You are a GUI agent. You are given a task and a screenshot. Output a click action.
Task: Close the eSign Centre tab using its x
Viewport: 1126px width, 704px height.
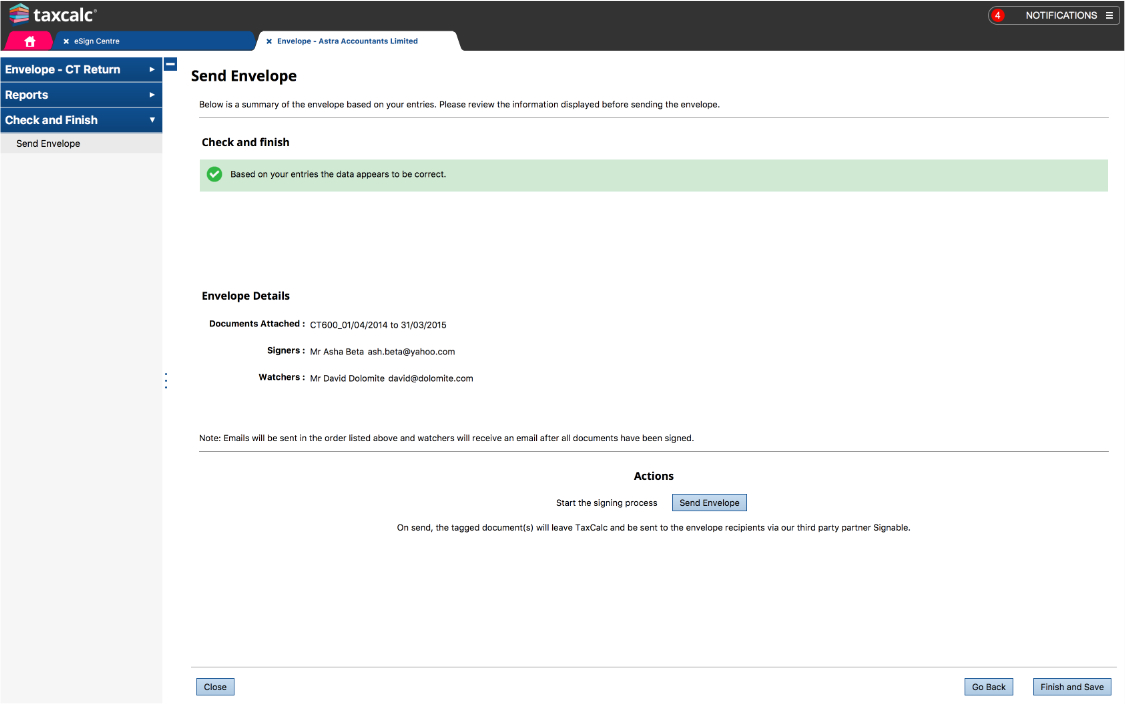point(66,42)
